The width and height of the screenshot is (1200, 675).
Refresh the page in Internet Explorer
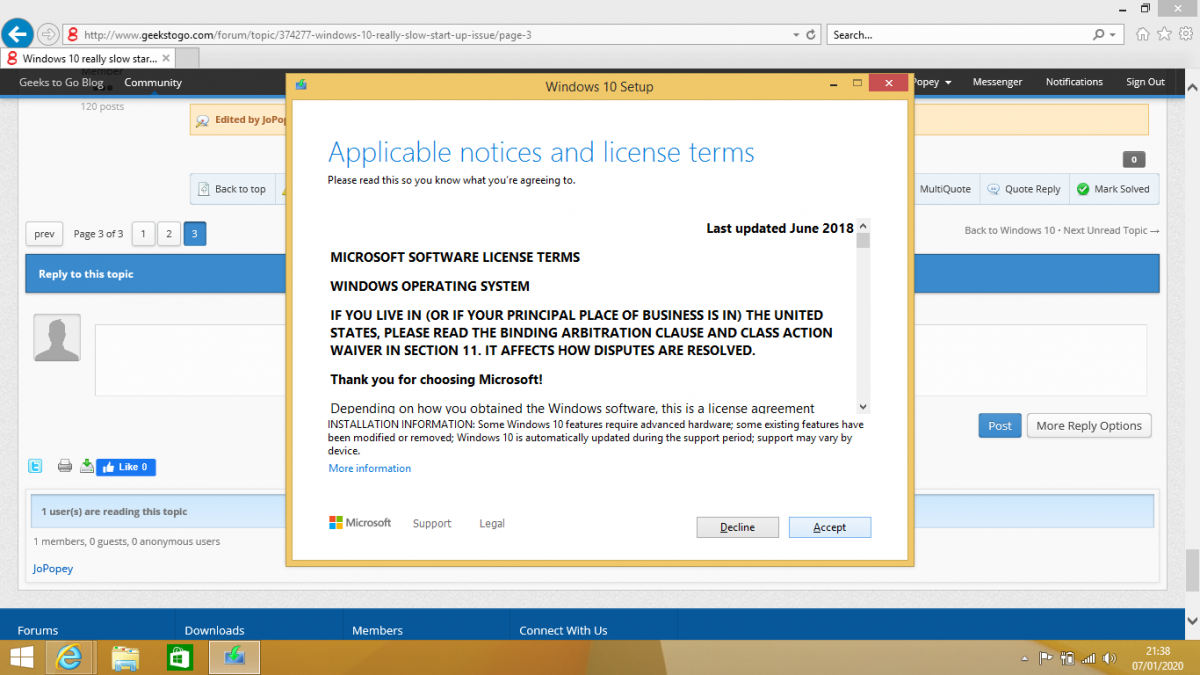pyautogui.click(x=810, y=35)
